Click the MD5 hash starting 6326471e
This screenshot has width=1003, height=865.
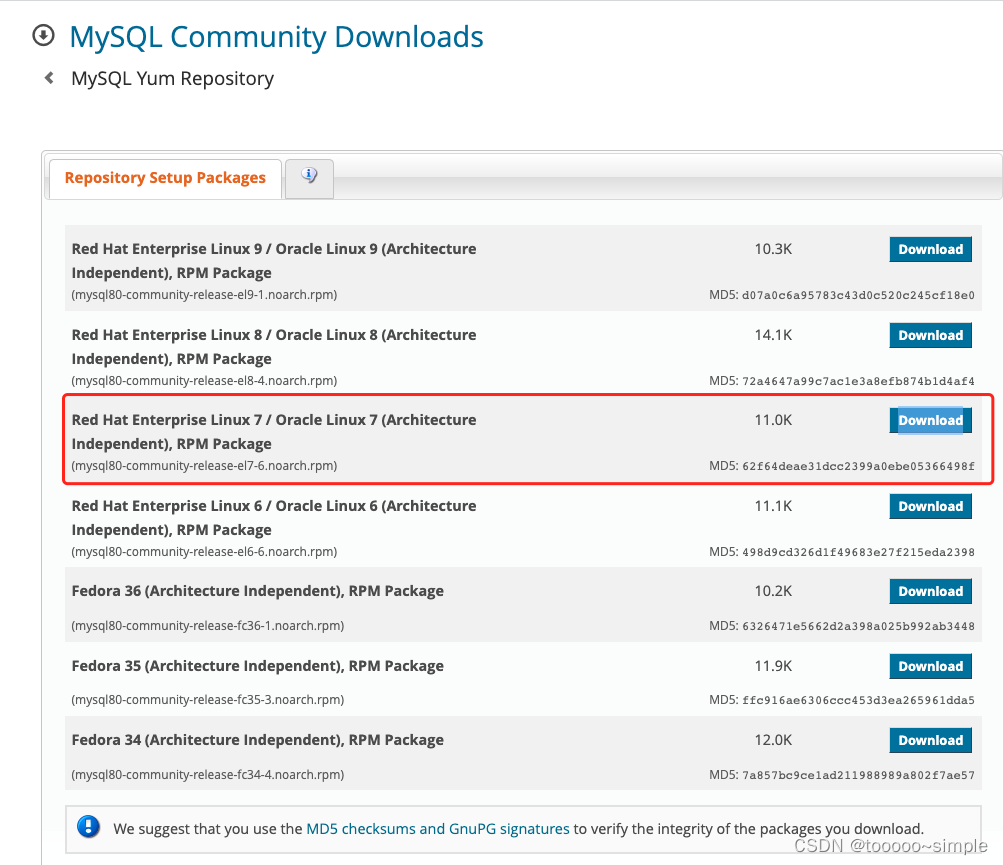pyautogui.click(x=858, y=626)
